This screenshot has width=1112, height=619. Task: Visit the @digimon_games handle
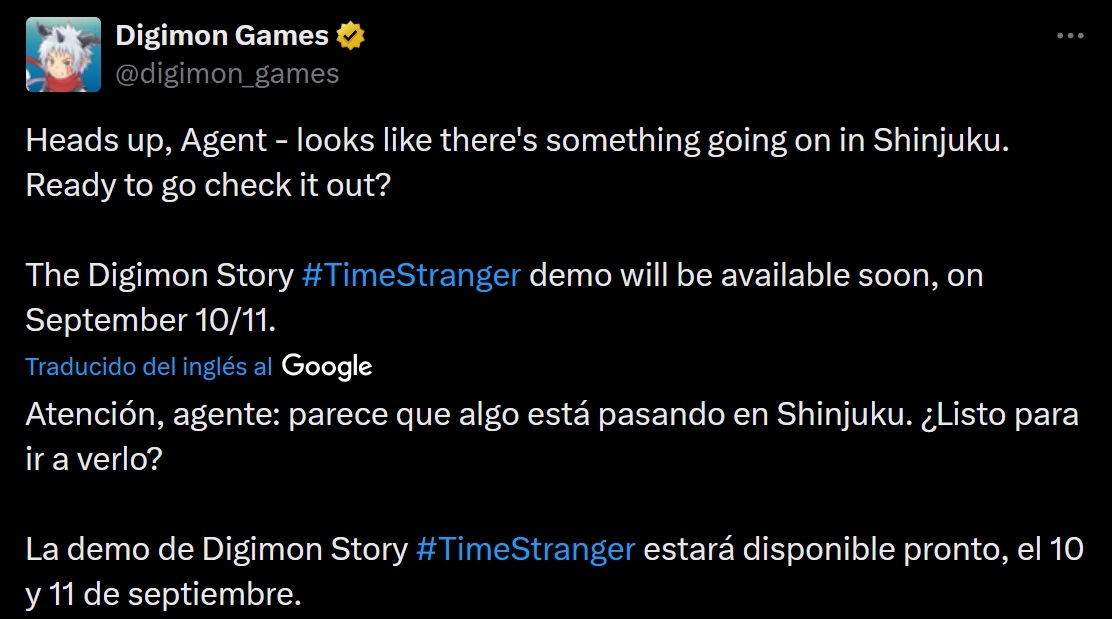pyautogui.click(x=227, y=74)
